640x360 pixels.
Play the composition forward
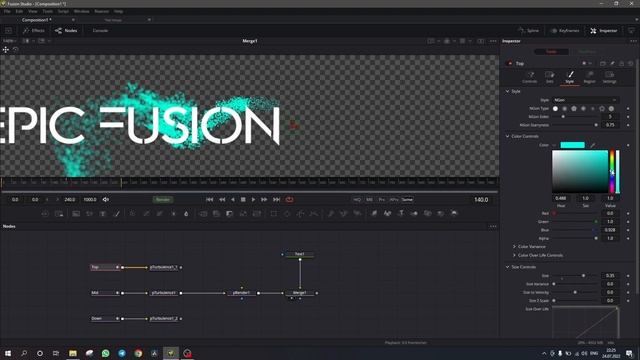[253, 200]
